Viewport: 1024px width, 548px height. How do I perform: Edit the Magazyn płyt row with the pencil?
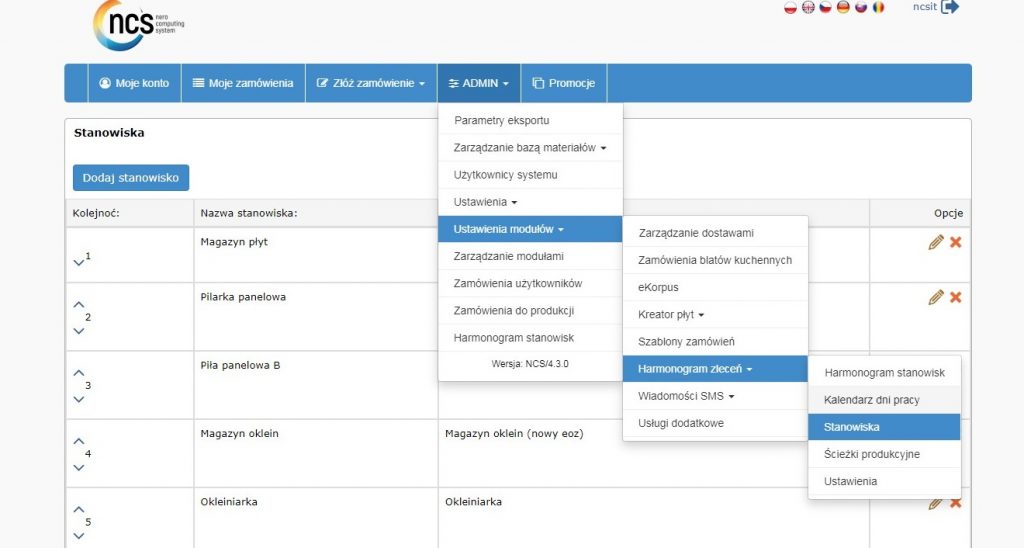click(x=936, y=242)
